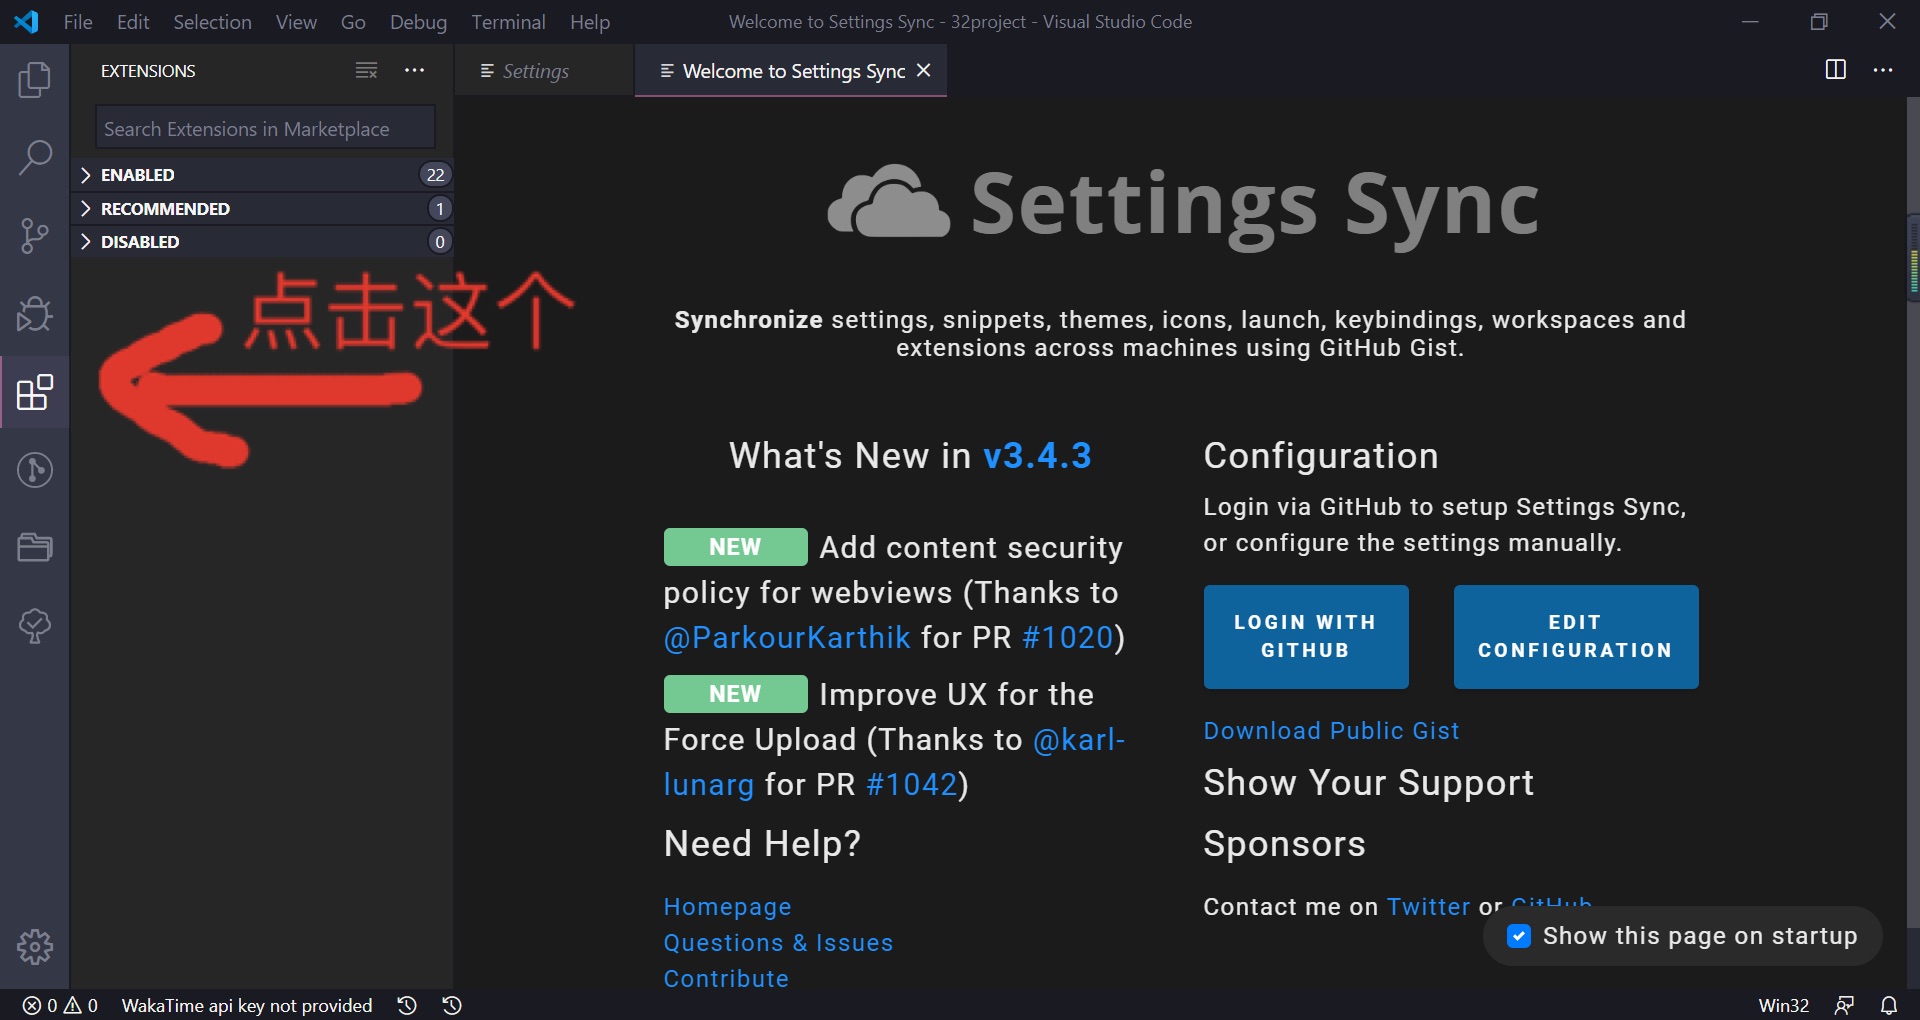Click errors and warnings count in status bar
This screenshot has height=1020, width=1920.
60,1005
